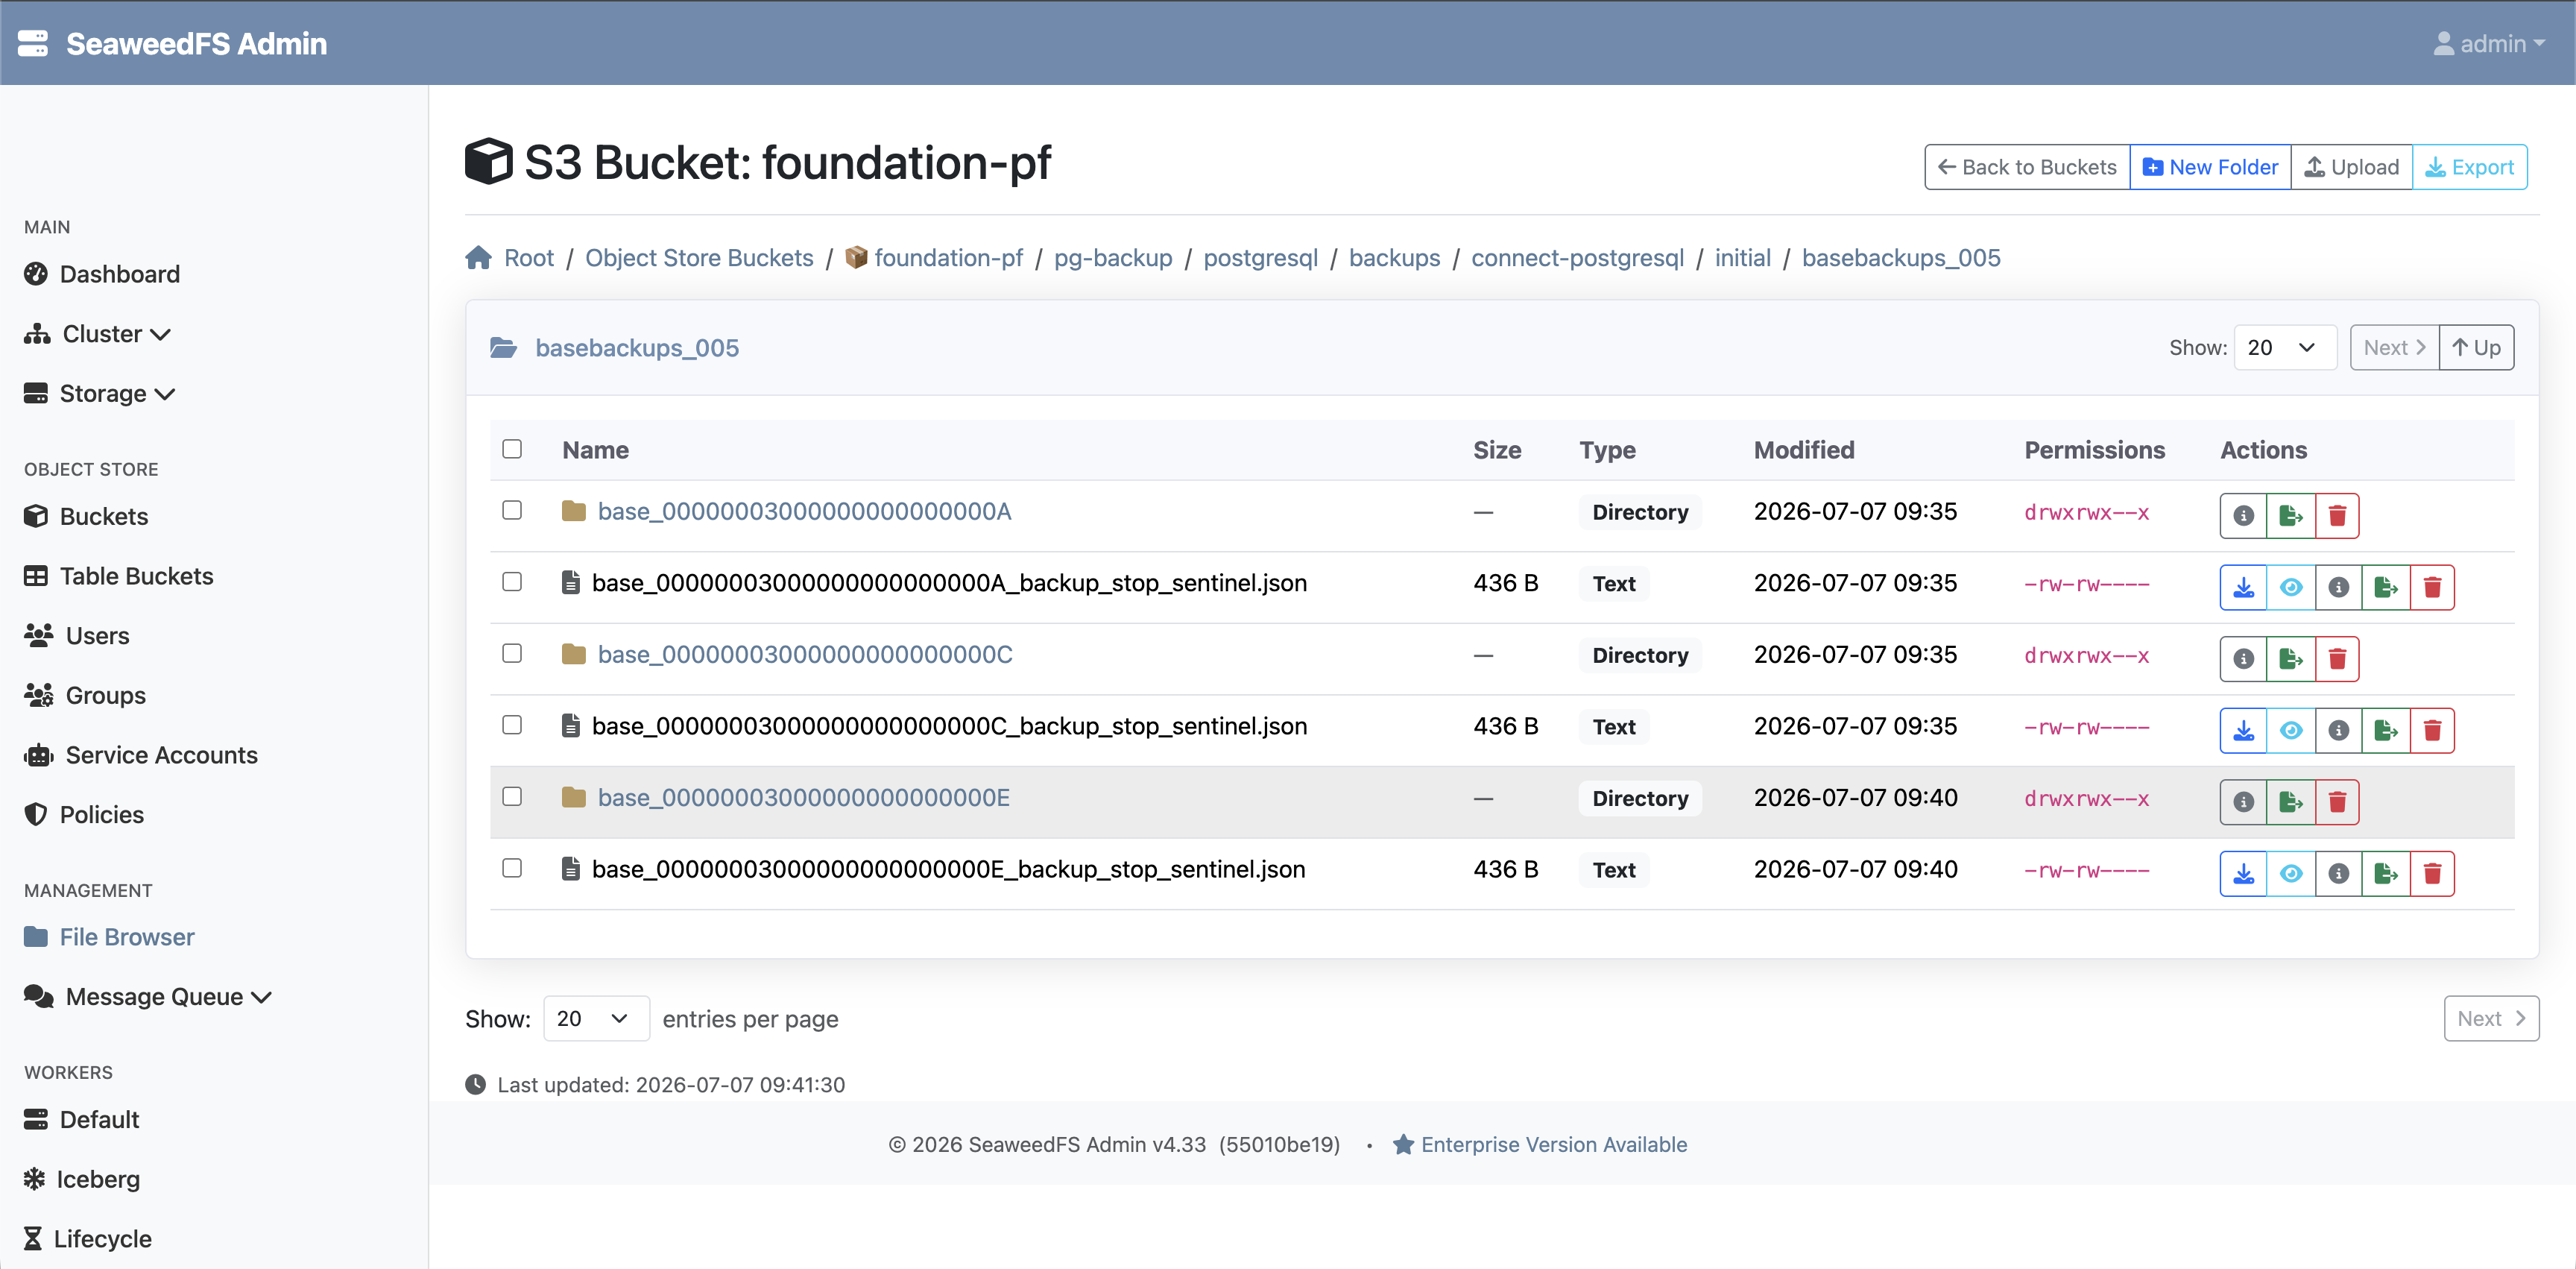Open the connect-postgresql breadcrumb link
Image resolution: width=2576 pixels, height=1269 pixels.
coord(1577,258)
